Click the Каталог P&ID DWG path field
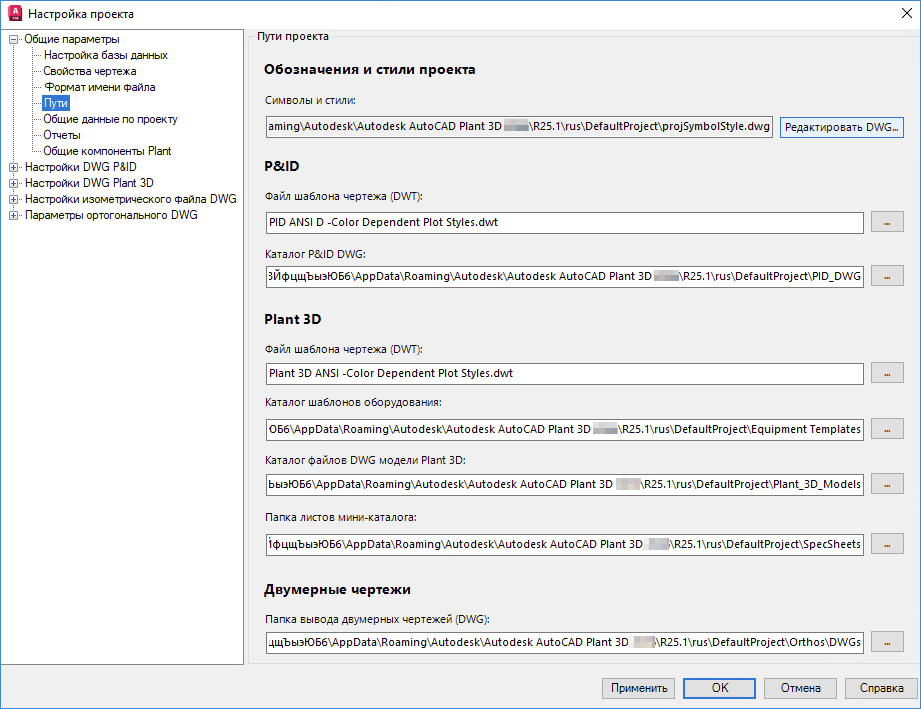The width and height of the screenshot is (921, 709). coord(564,276)
